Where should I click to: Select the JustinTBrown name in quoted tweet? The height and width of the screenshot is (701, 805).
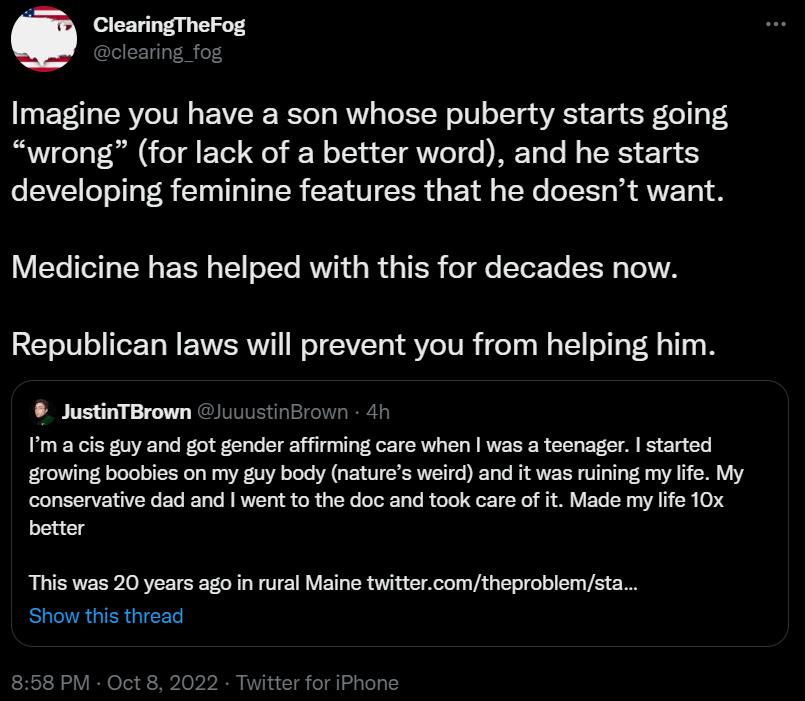126,411
